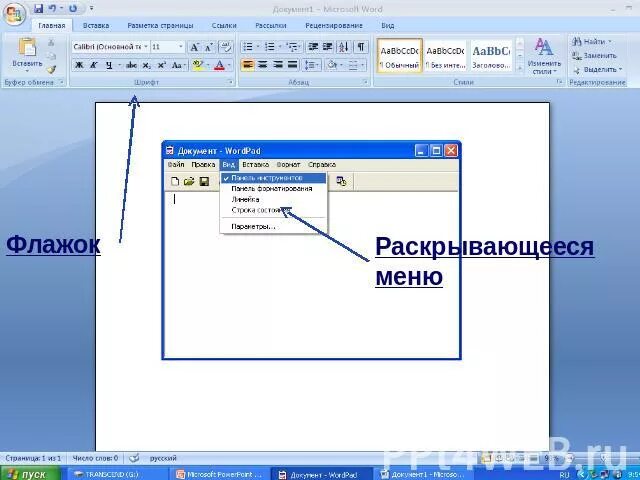
Task: Click spelling check icon in status bar
Action: [x=134, y=459]
